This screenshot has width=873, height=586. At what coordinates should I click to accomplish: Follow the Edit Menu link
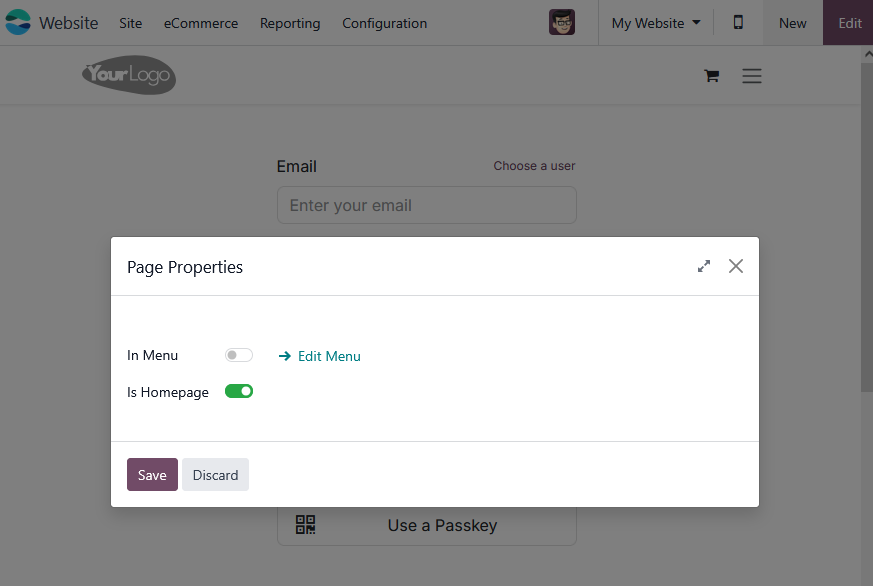coord(320,356)
